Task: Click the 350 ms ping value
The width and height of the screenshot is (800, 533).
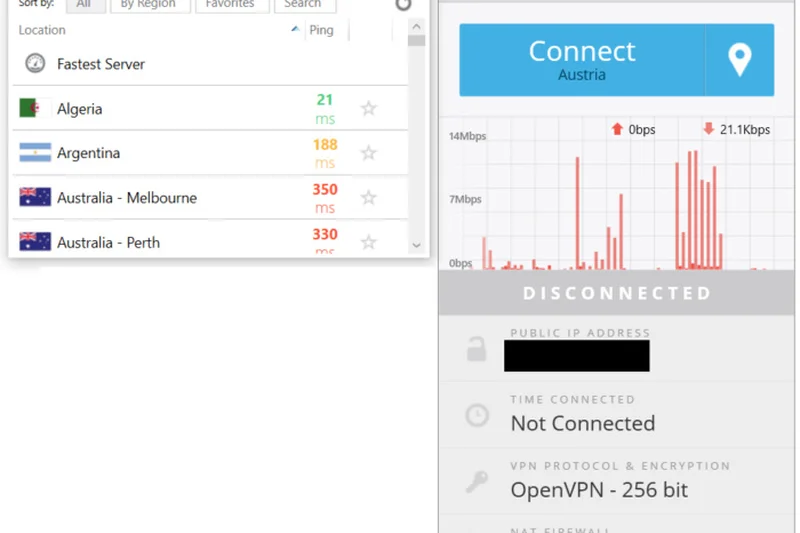Action: point(325,198)
